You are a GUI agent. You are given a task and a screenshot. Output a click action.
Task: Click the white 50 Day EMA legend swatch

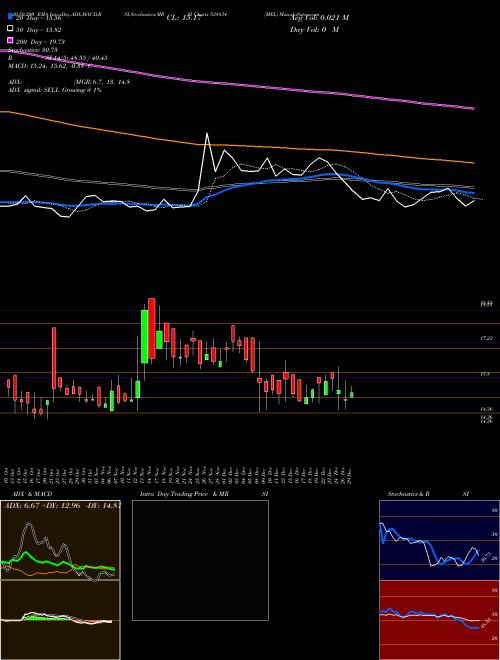(x=10, y=29)
